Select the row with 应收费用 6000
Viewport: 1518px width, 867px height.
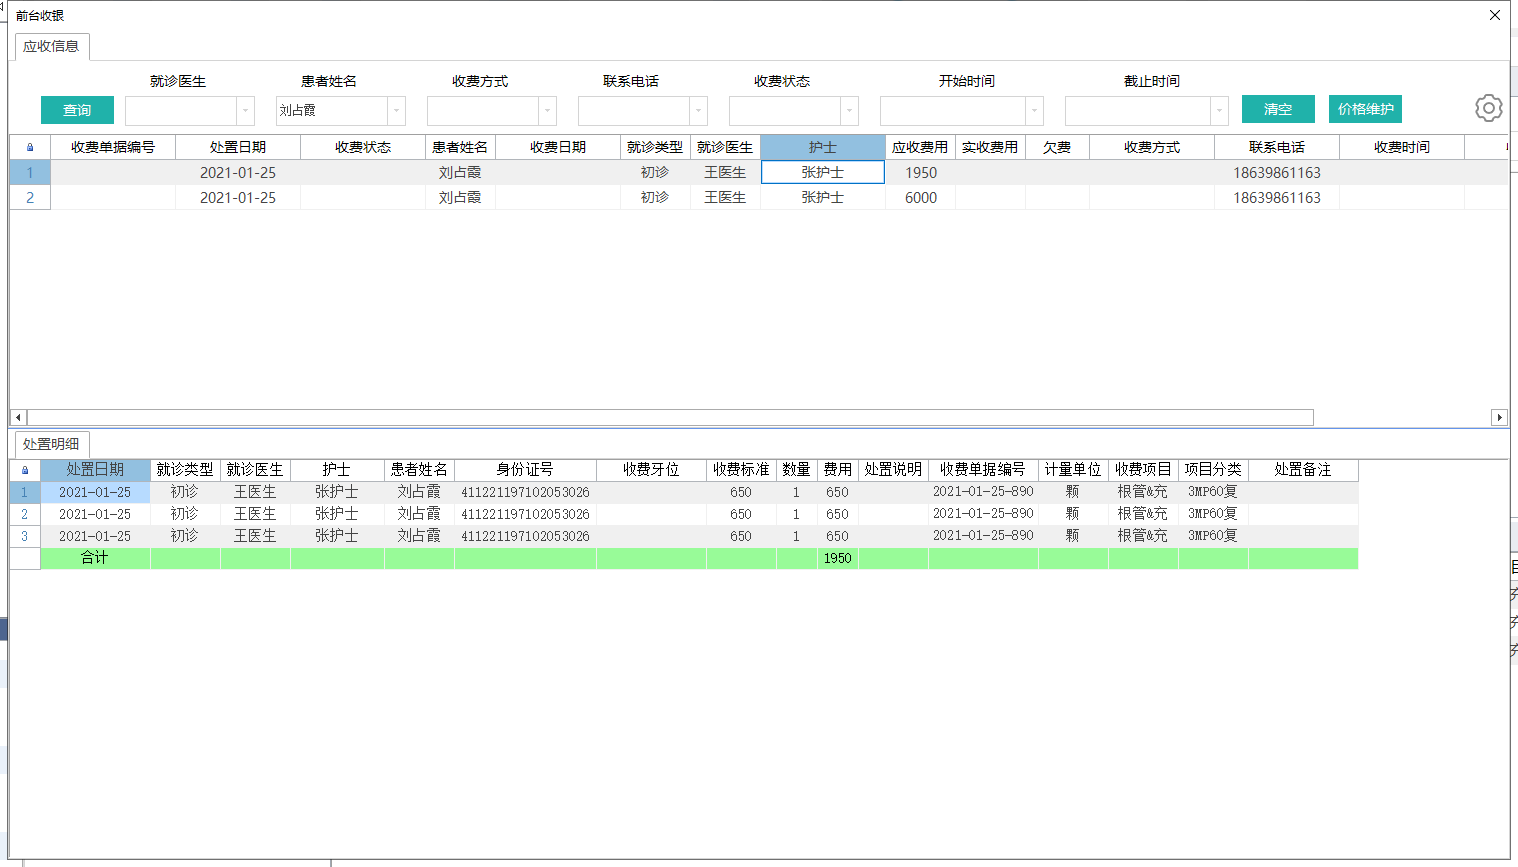(x=920, y=198)
